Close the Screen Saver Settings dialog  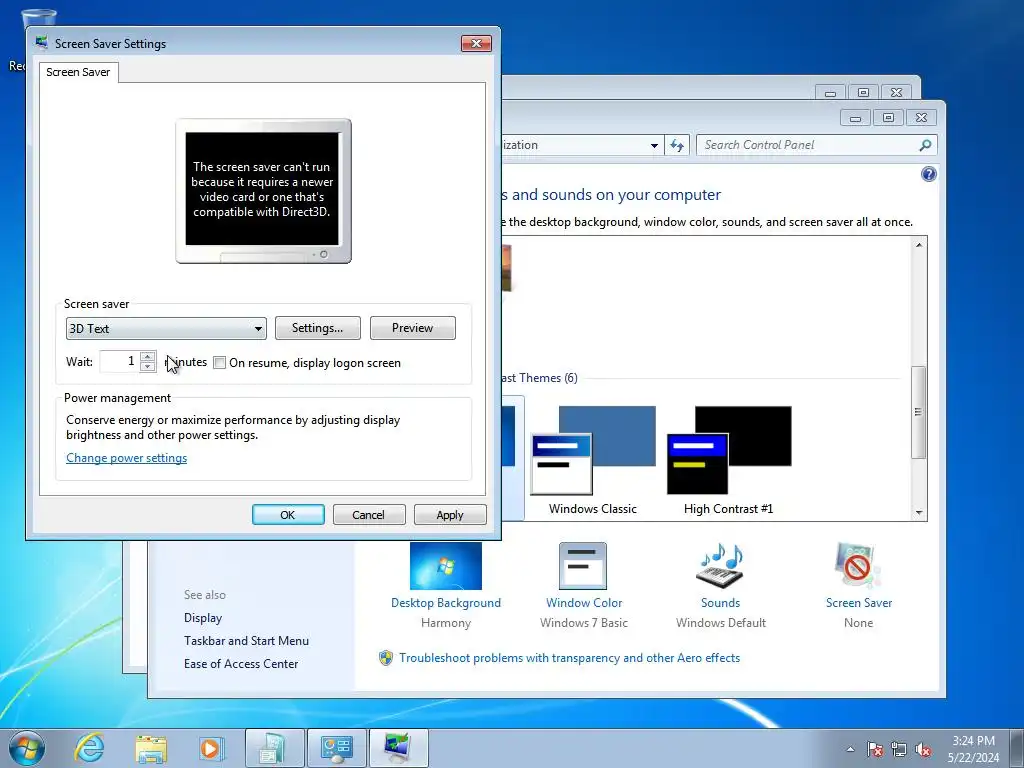476,43
